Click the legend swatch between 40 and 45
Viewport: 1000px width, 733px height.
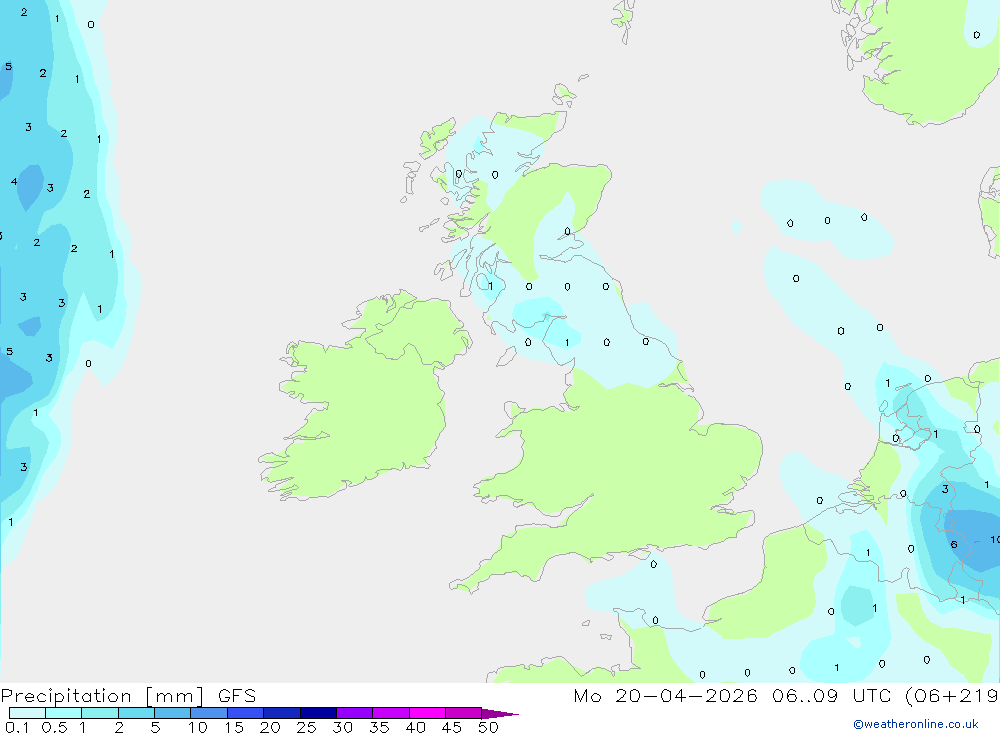[x=427, y=713]
